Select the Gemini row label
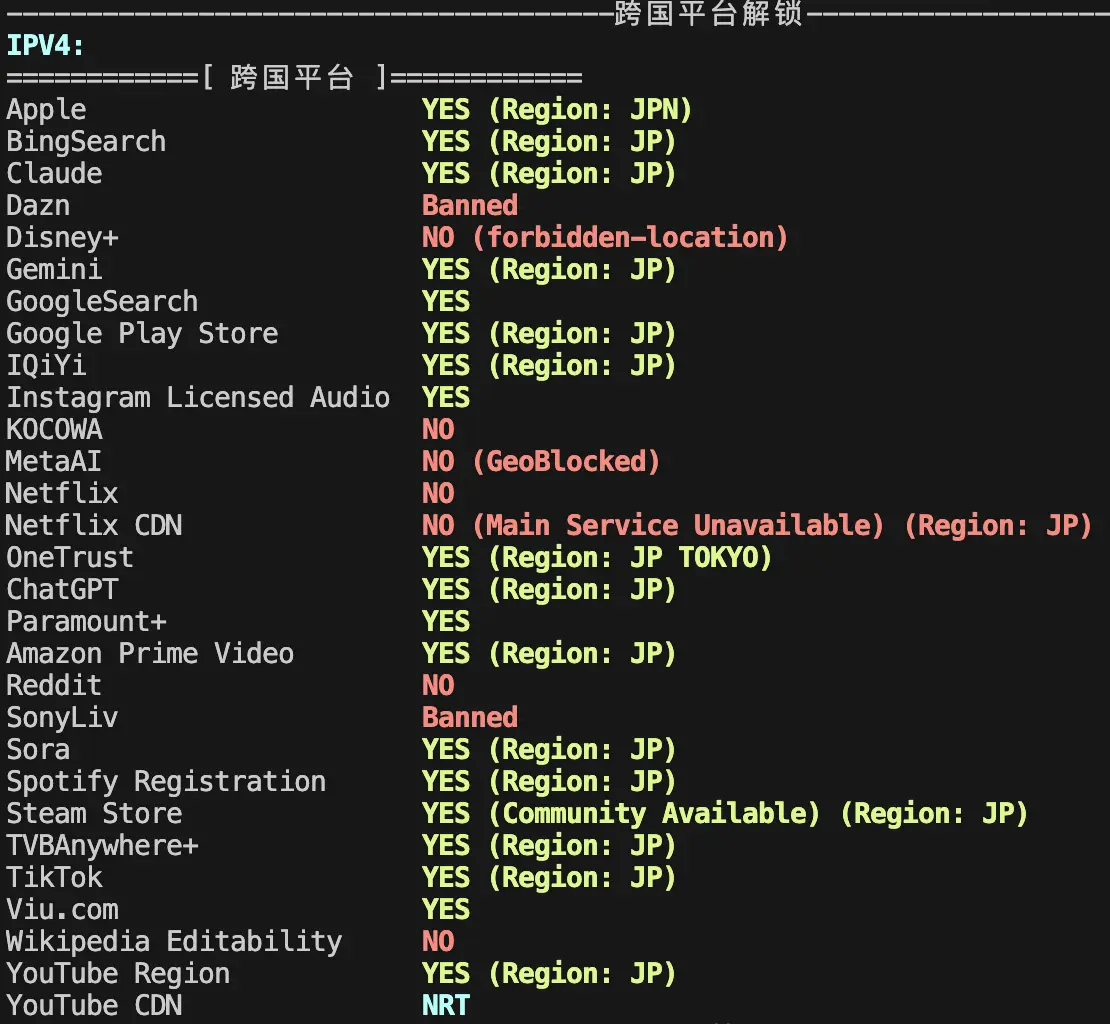Viewport: 1110px width, 1024px height. click(x=55, y=270)
